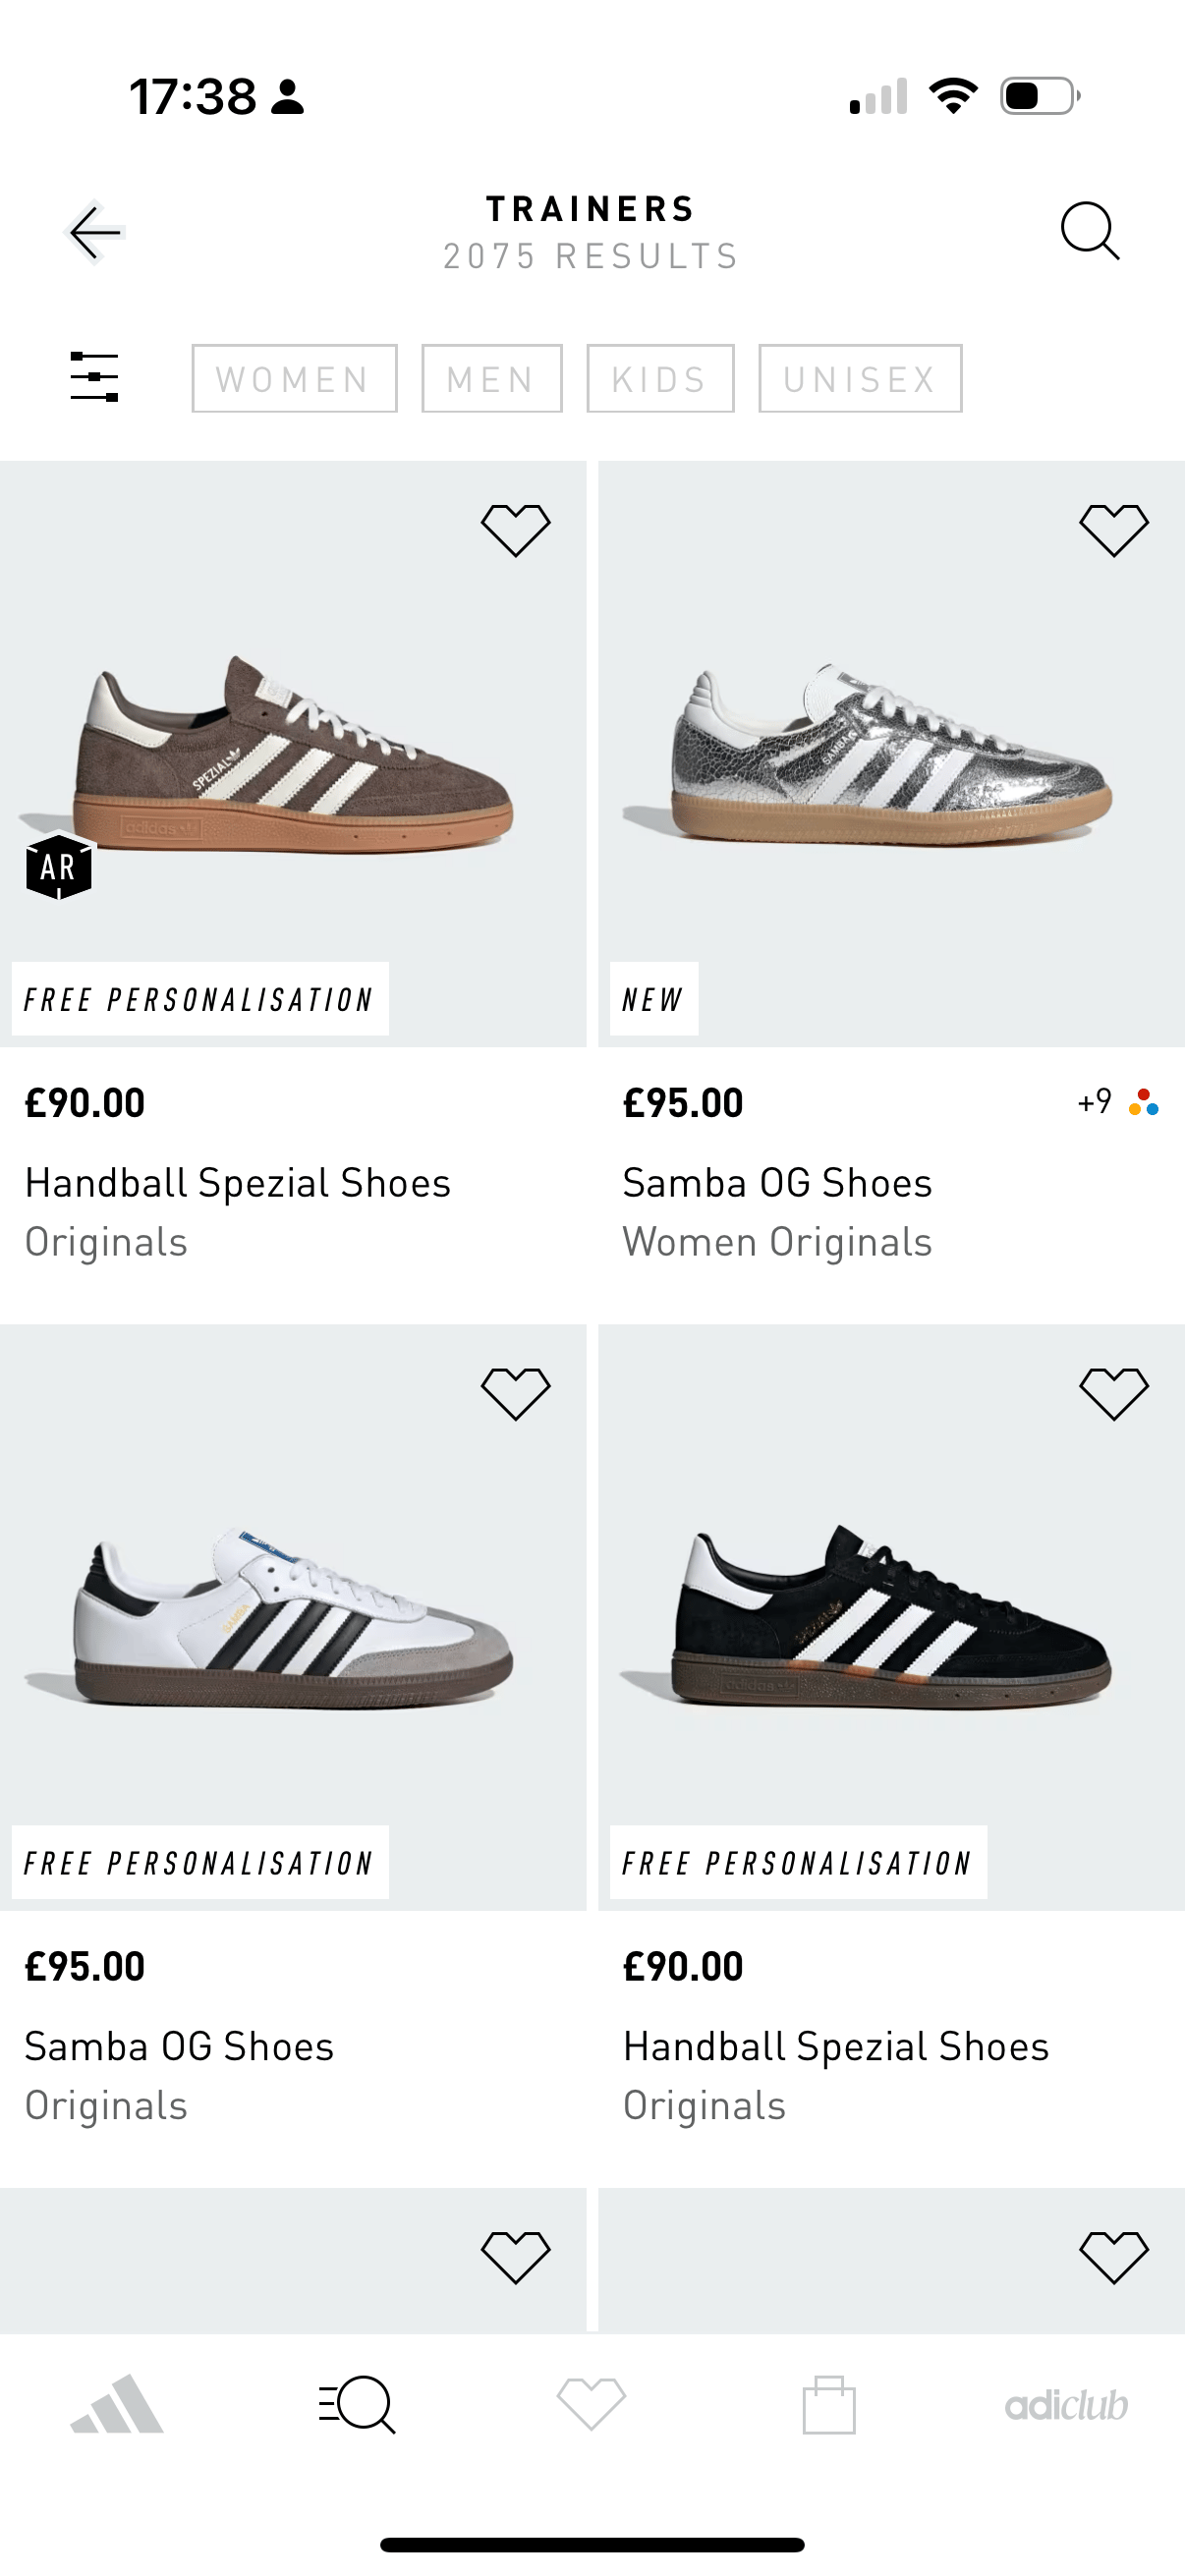The height and width of the screenshot is (2576, 1185).
Task: Select the KIDS filter chip
Action: point(661,378)
